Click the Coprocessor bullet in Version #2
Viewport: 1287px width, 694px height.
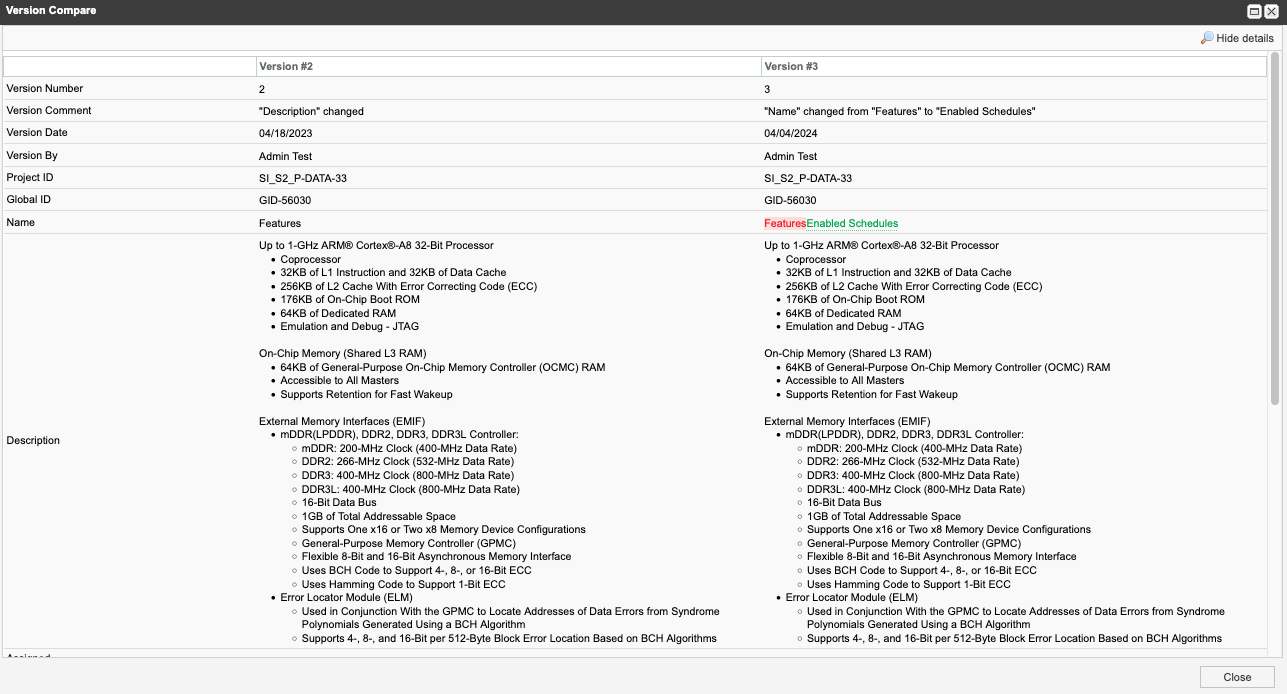click(x=311, y=260)
